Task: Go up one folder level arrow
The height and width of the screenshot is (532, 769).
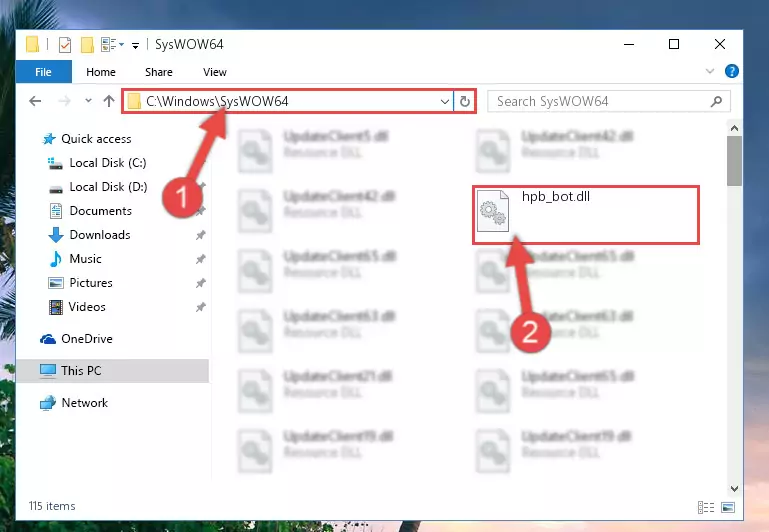Action: [x=109, y=101]
